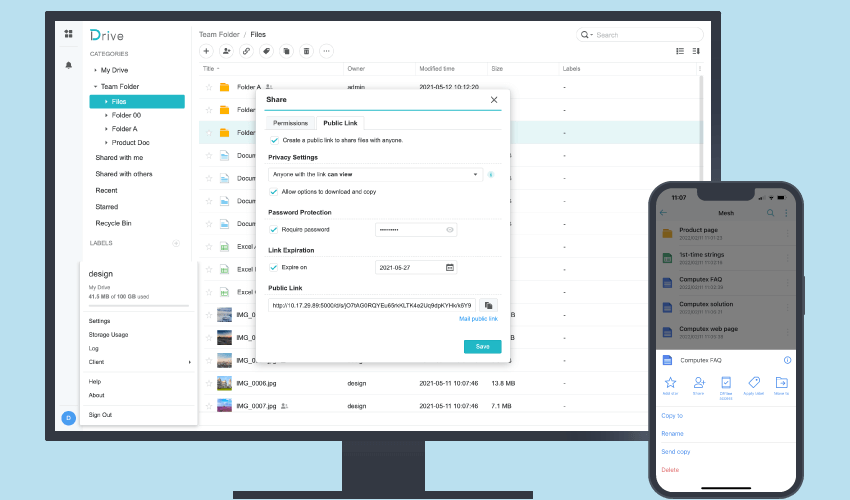
Task: Expand the Product Doc folder in sidebar
Action: click(x=107, y=142)
